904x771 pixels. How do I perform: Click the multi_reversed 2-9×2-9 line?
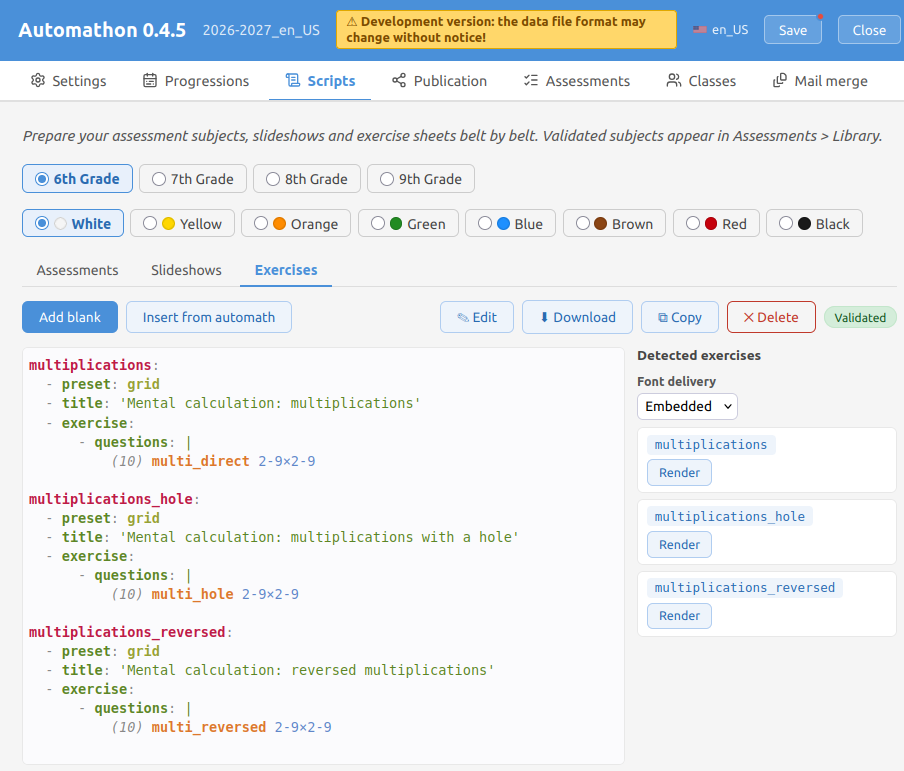coord(221,727)
